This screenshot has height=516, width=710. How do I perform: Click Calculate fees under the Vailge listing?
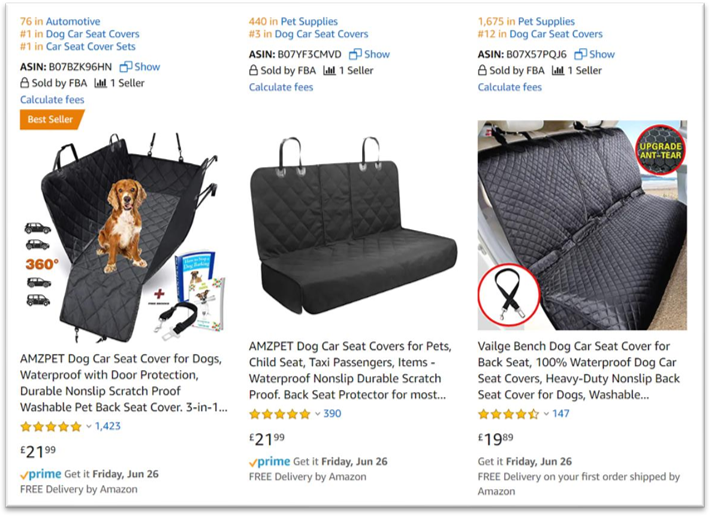(509, 87)
